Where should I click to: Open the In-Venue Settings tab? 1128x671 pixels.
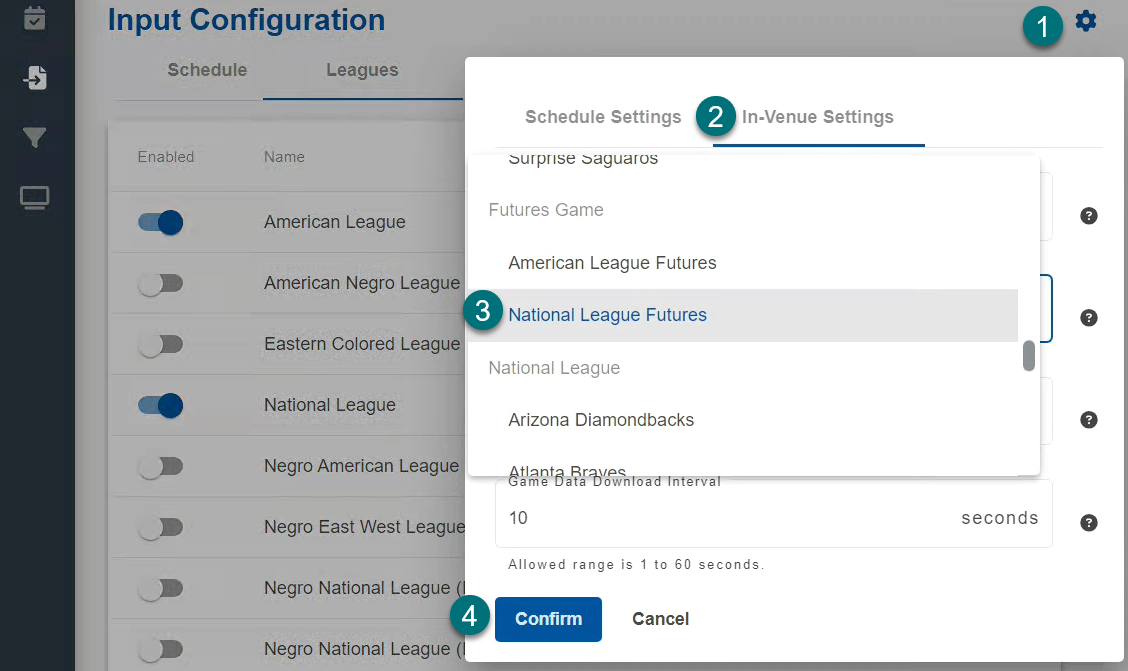(x=818, y=117)
